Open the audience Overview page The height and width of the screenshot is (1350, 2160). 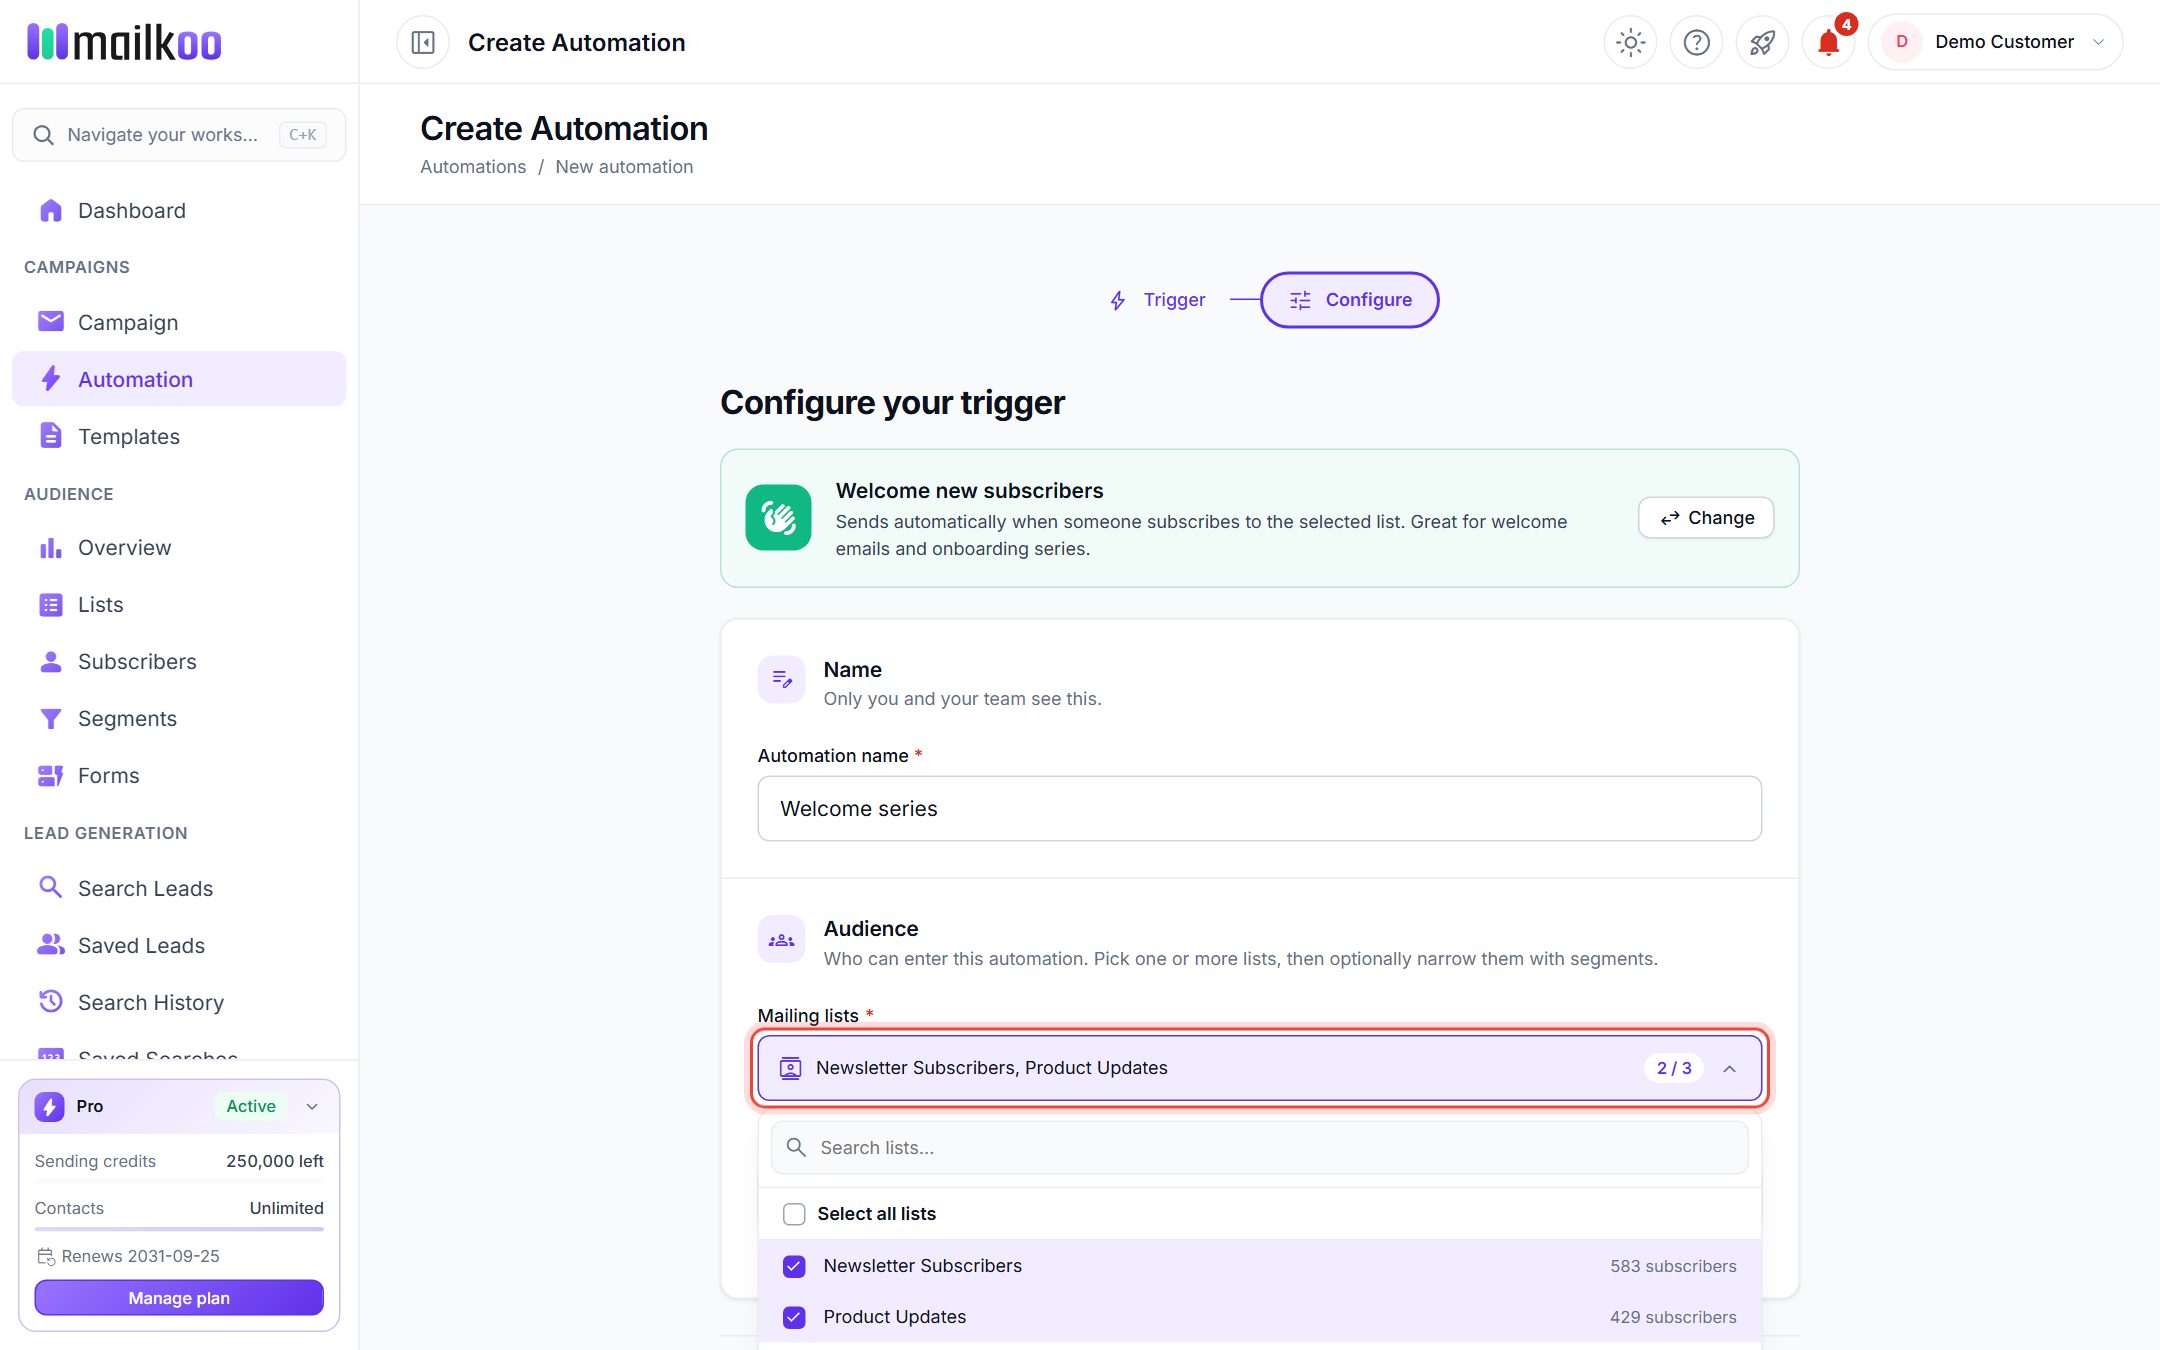[179, 547]
